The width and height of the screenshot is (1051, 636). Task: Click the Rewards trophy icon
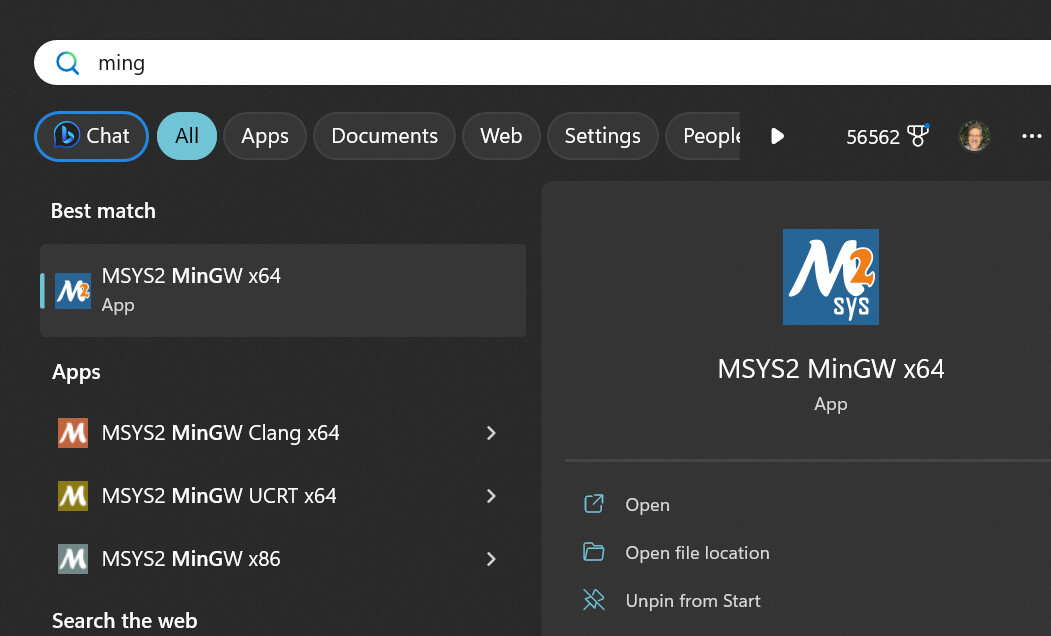pyautogui.click(x=918, y=135)
